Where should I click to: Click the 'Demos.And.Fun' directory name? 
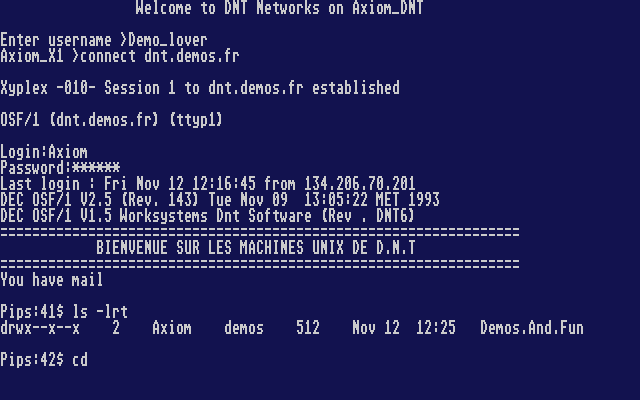(x=532, y=328)
